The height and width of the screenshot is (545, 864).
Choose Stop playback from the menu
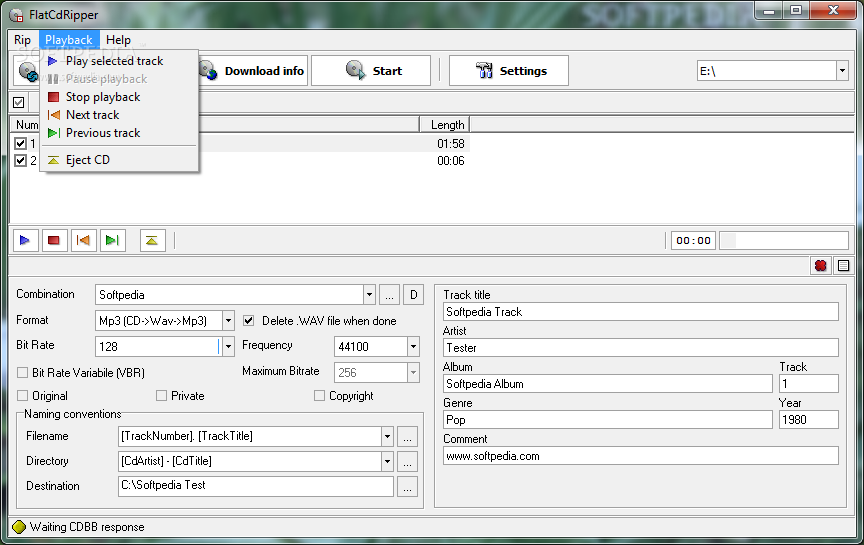[119, 97]
